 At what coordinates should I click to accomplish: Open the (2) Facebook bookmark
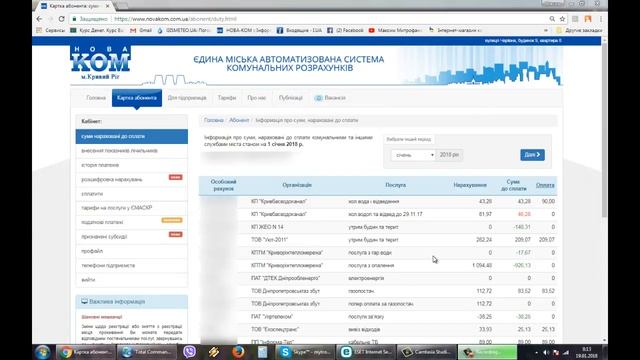[345, 30]
